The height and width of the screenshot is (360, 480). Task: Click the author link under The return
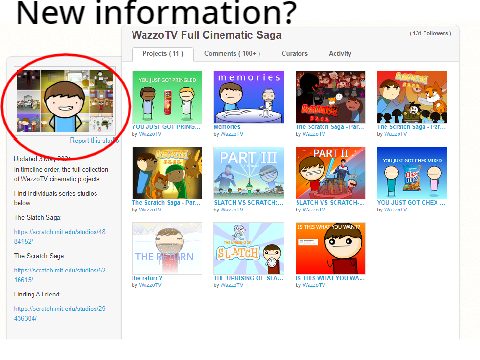tap(150, 285)
